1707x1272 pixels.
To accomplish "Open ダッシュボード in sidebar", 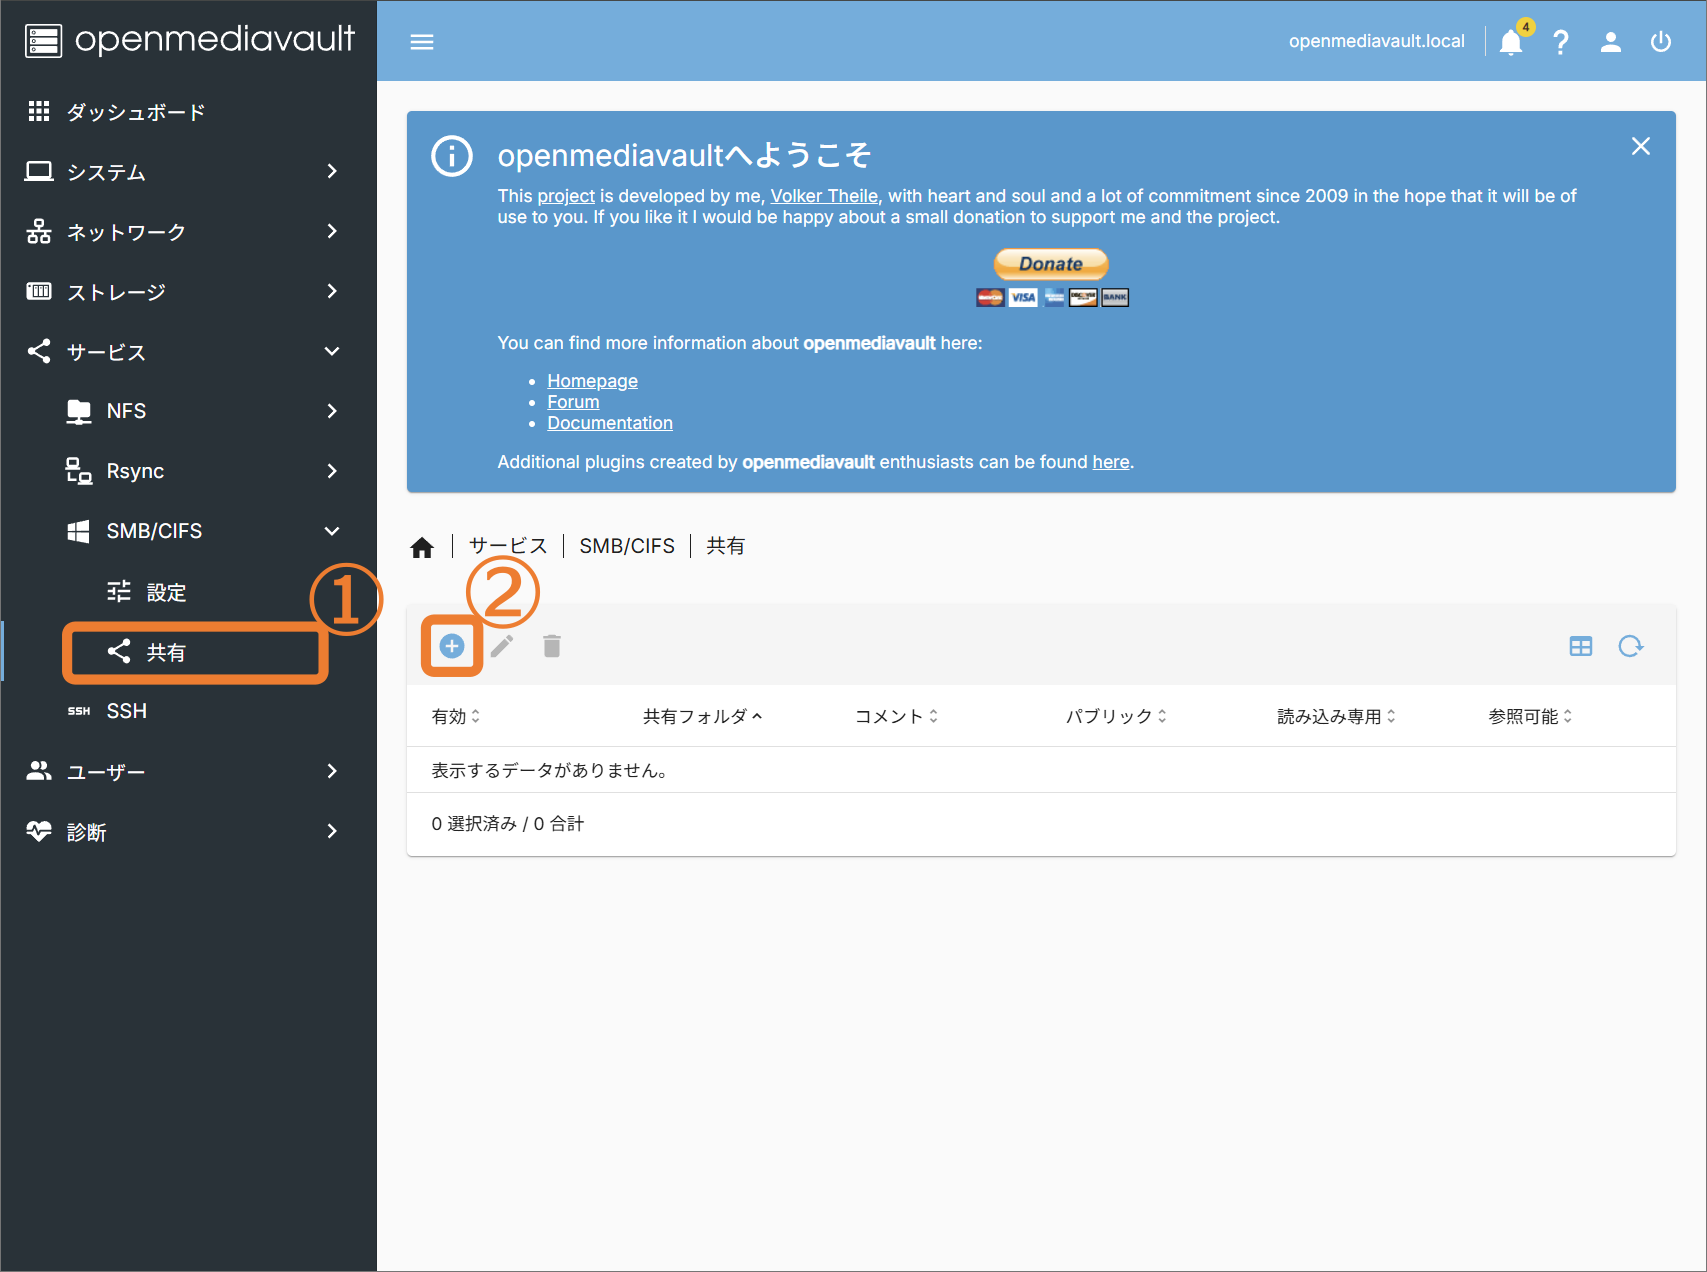I will point(188,112).
